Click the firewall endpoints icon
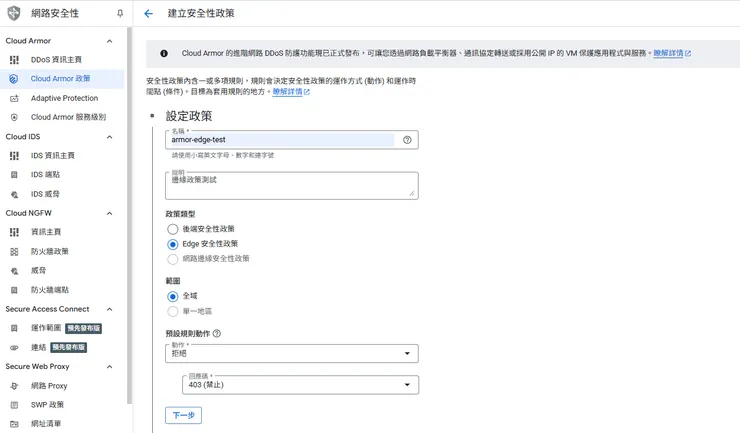The height and width of the screenshot is (433, 740). [x=14, y=290]
